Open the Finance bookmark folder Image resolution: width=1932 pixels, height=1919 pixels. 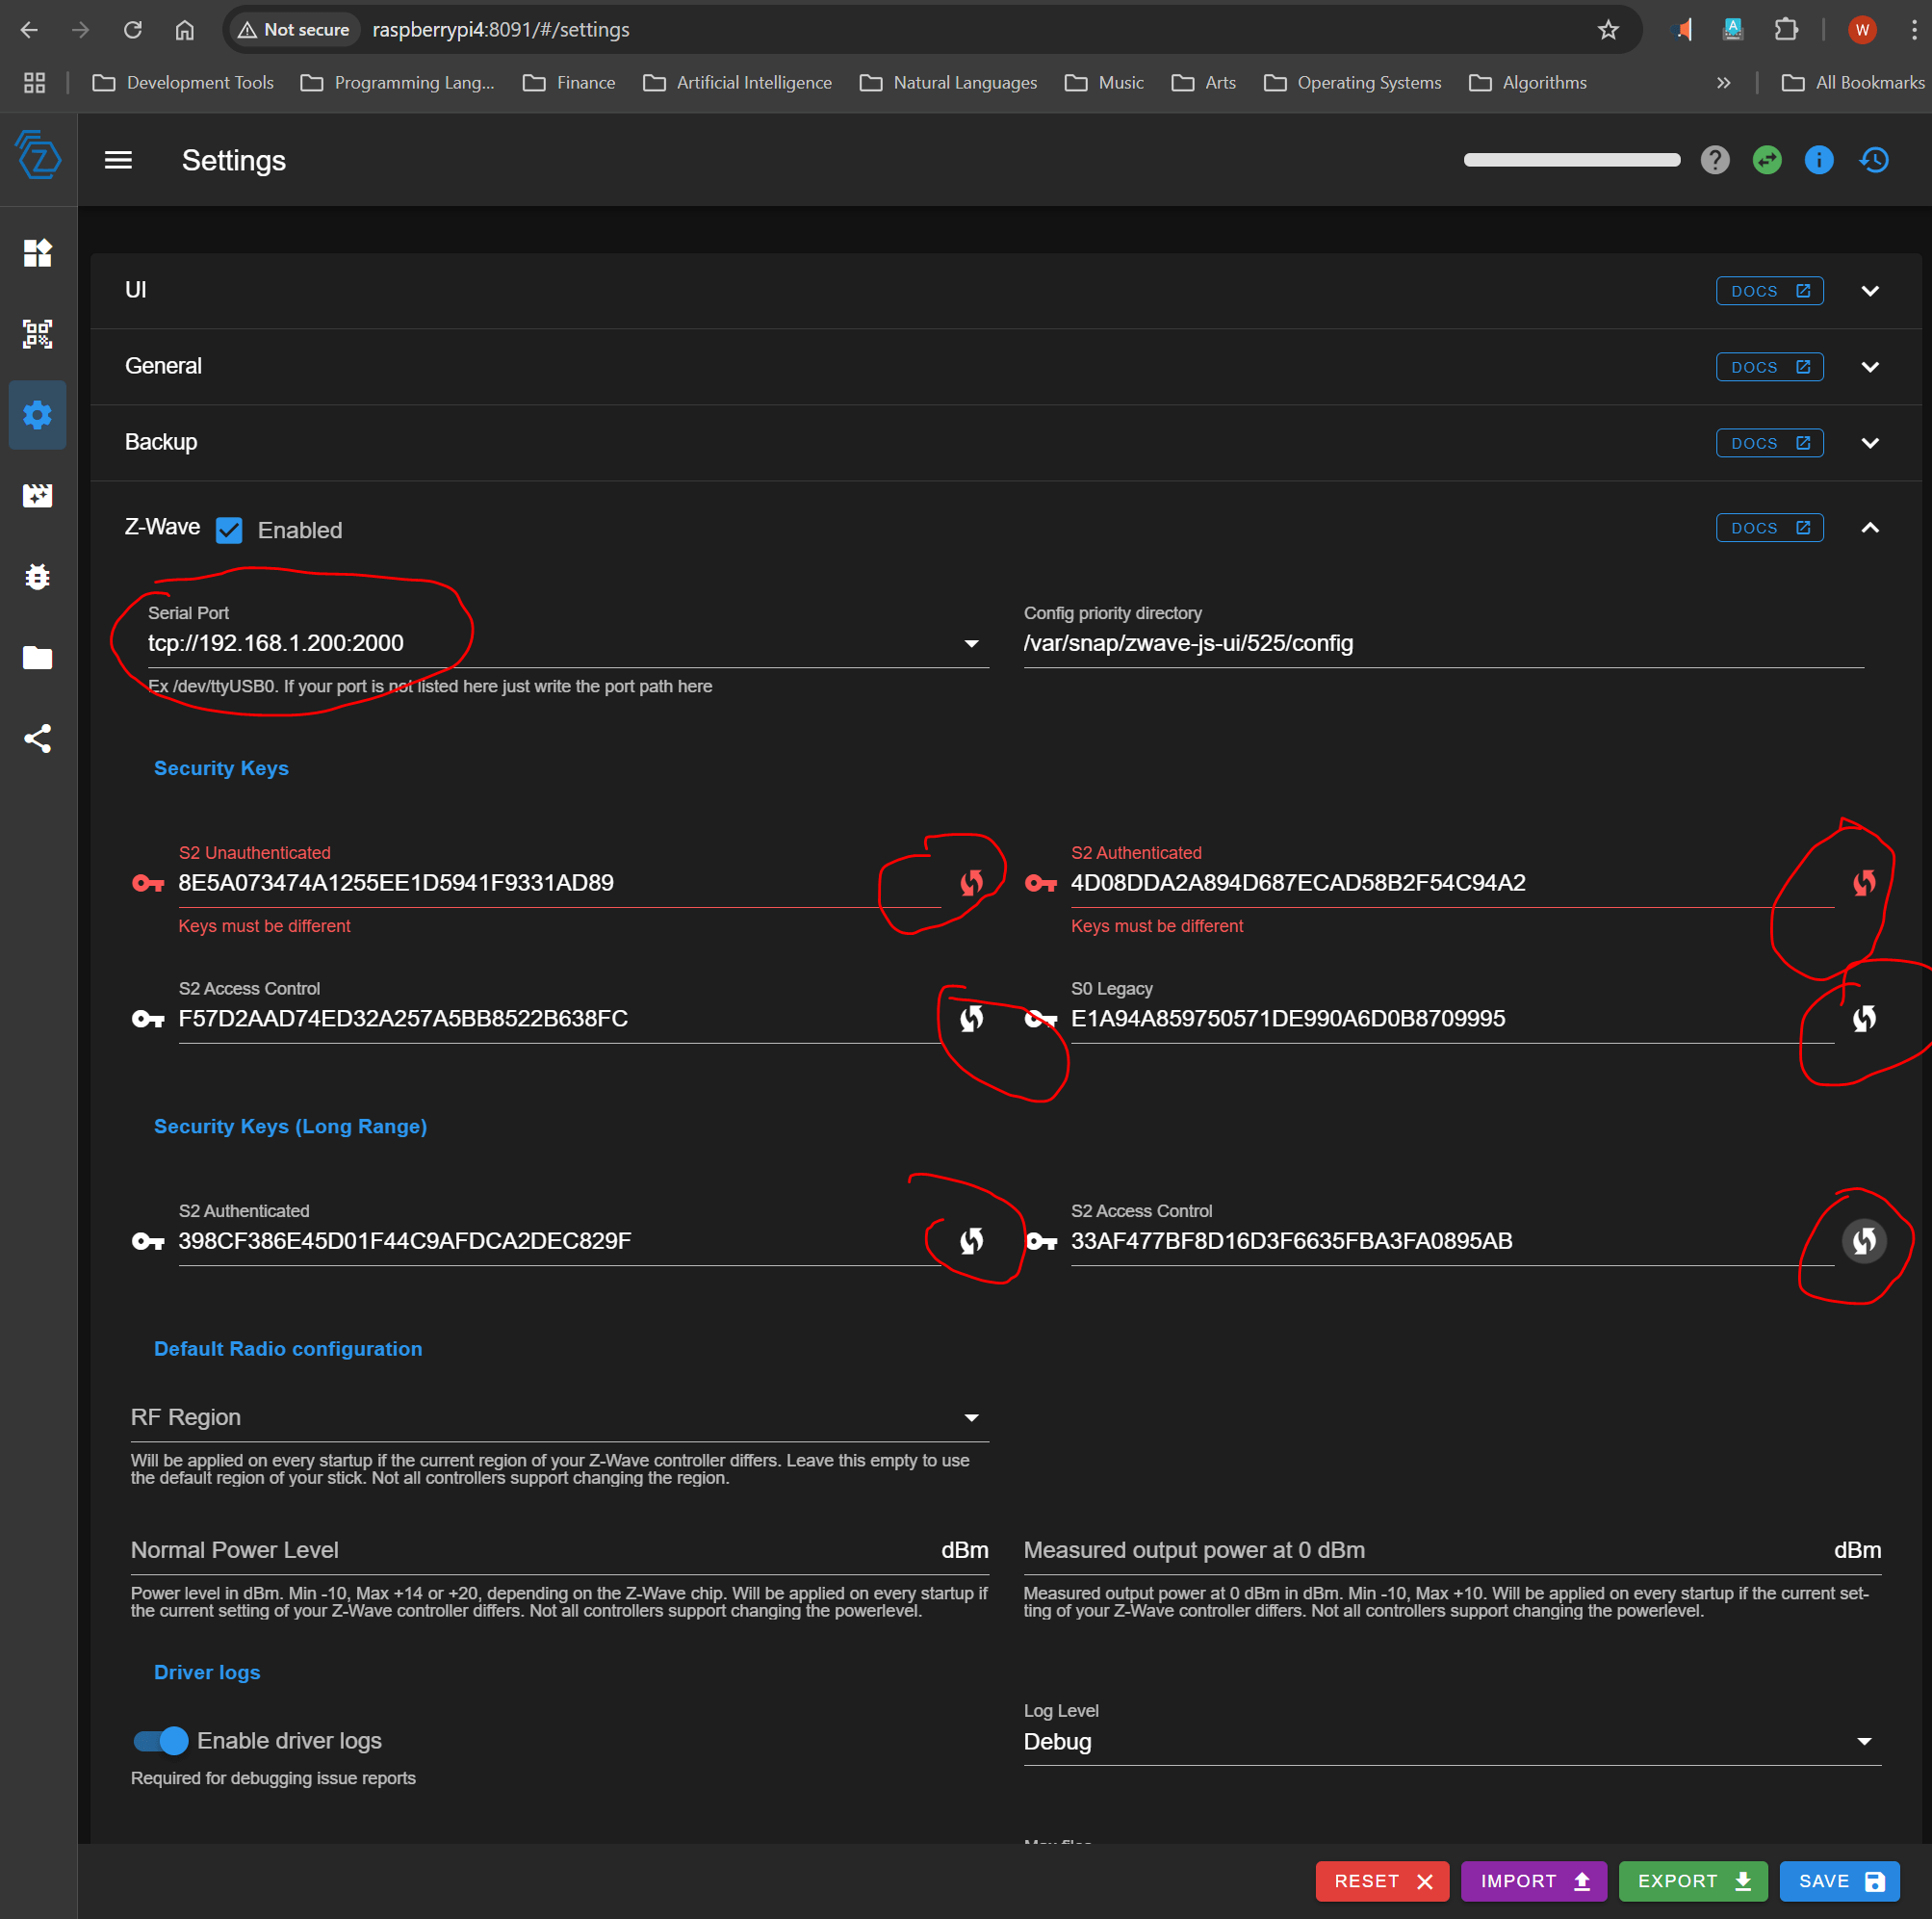point(569,83)
